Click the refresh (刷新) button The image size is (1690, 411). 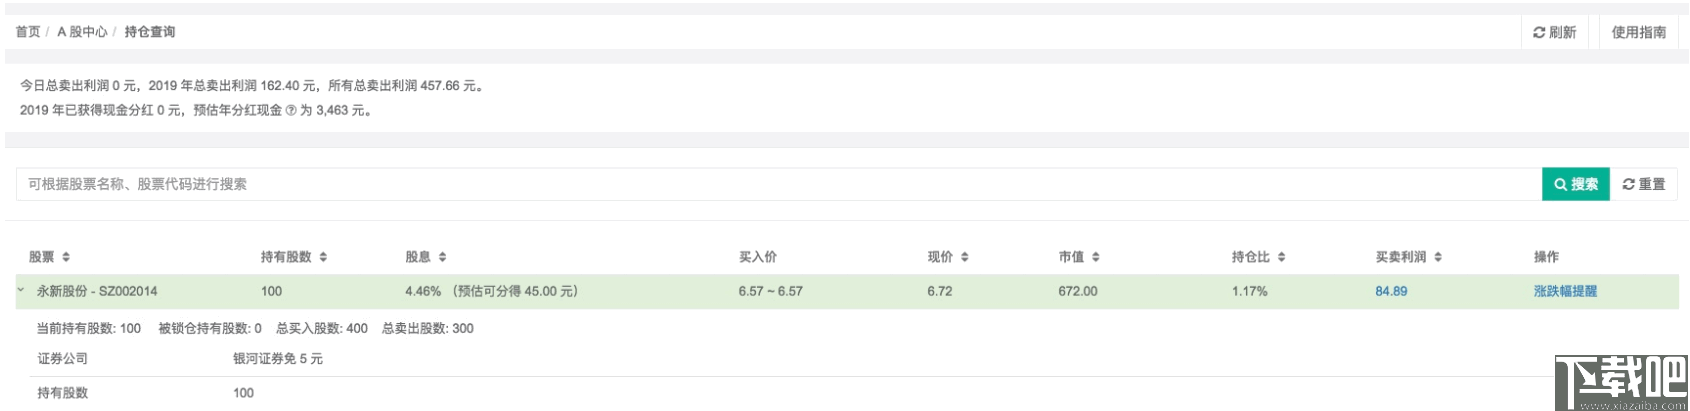[1554, 32]
